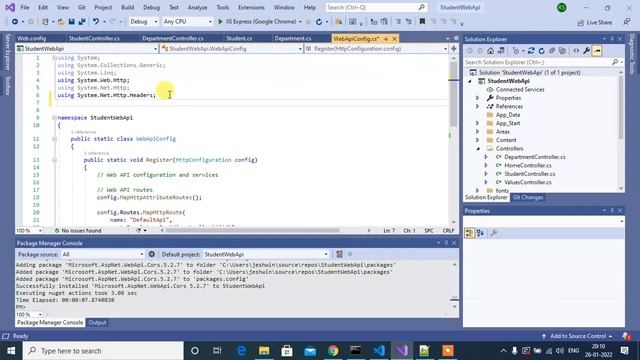The width and height of the screenshot is (640, 360).
Task: Click Categorized view in Properties panel
Action: coord(469,233)
